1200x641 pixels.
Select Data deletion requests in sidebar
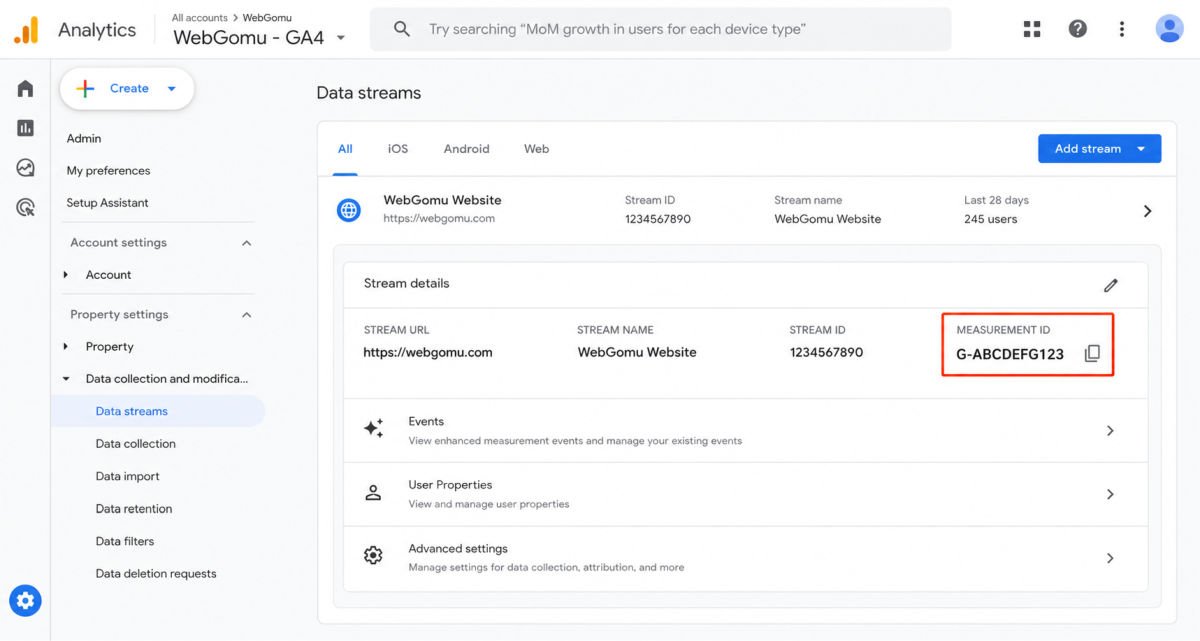pos(156,574)
